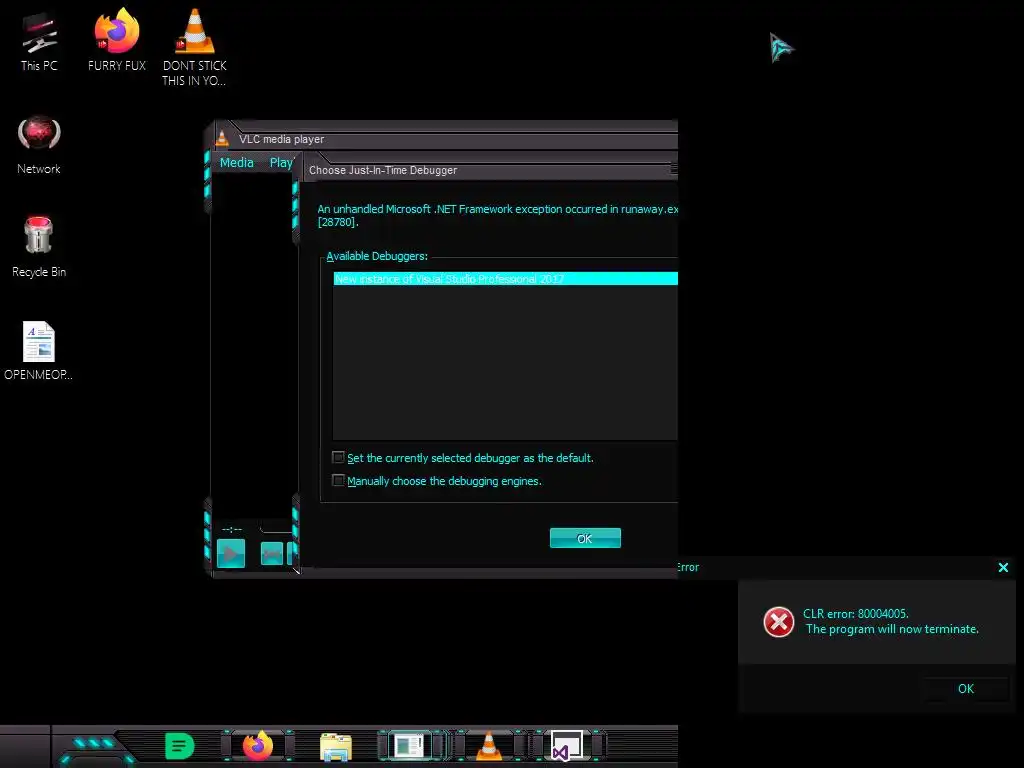Image resolution: width=1024 pixels, height=768 pixels.
Task: Click CLR error: 80004005 message
Action: 856,614
